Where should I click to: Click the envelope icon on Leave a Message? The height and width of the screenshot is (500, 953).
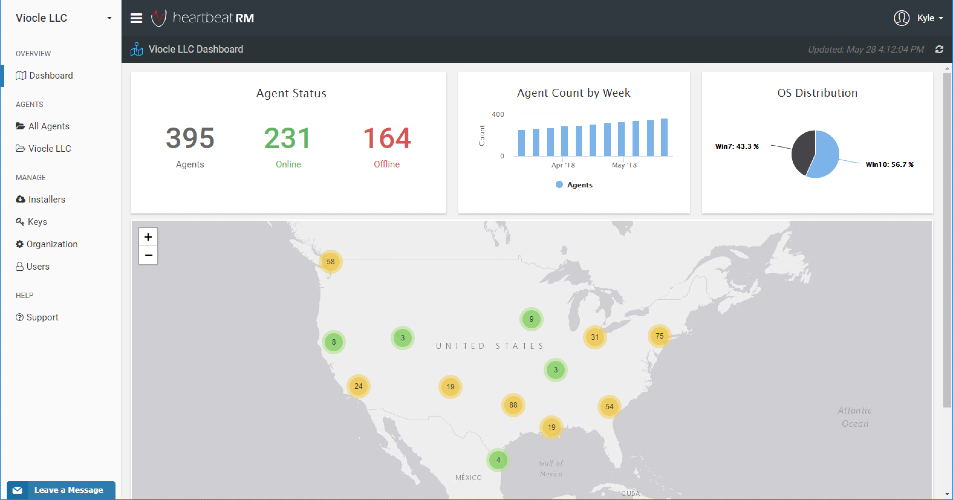pos(18,490)
